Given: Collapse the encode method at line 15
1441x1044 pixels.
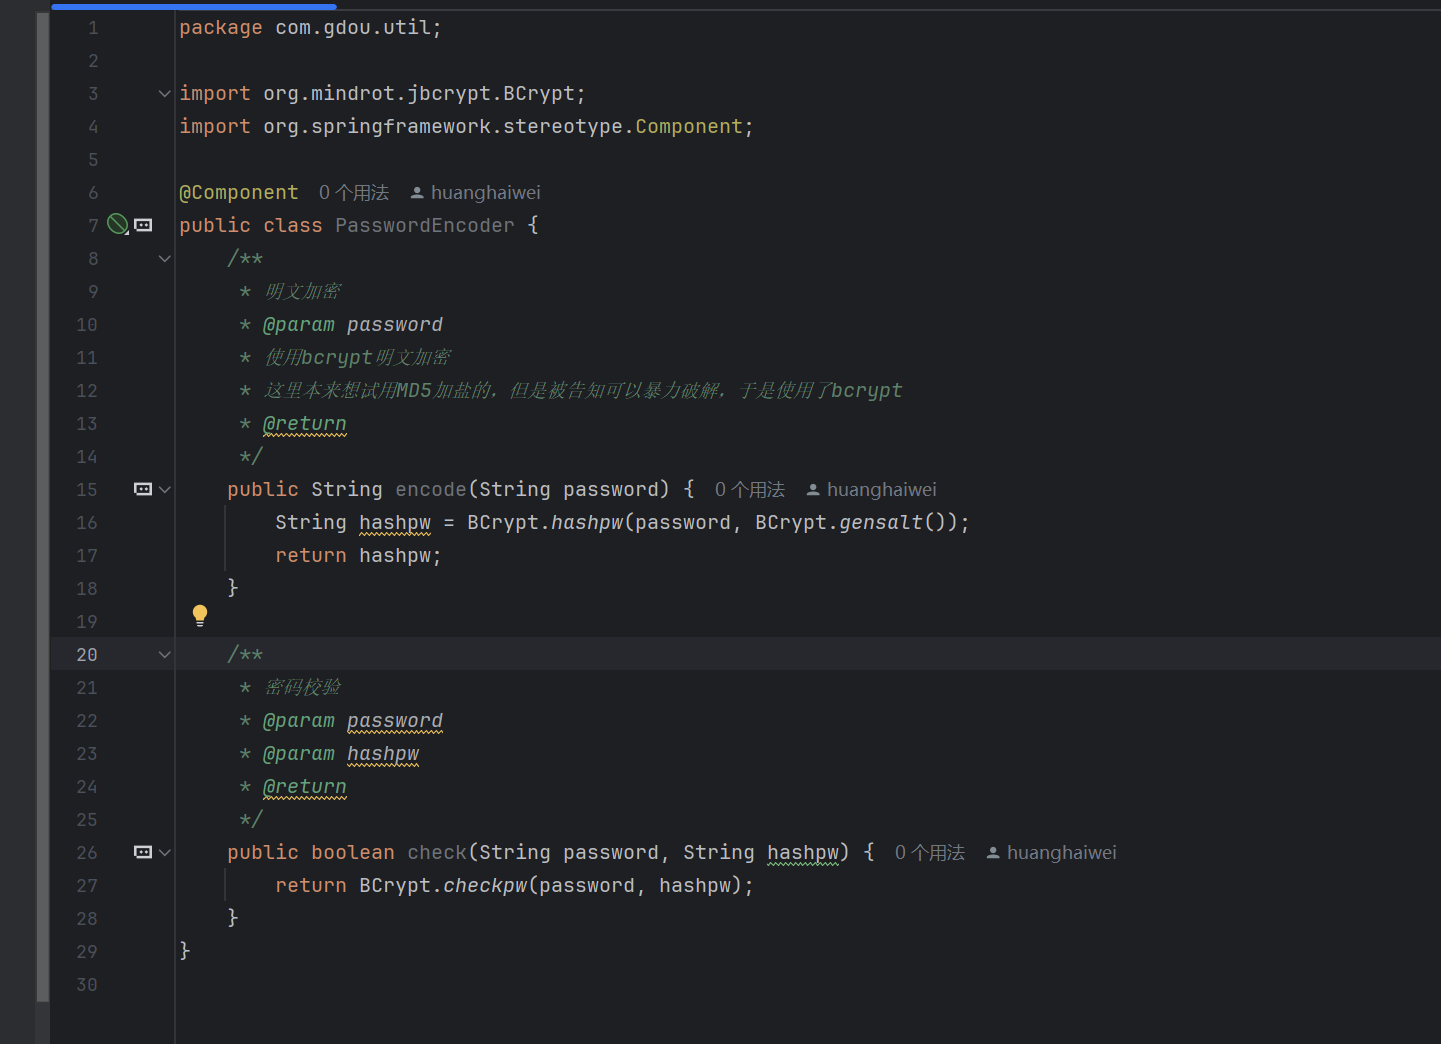Looking at the screenshot, I should (165, 489).
